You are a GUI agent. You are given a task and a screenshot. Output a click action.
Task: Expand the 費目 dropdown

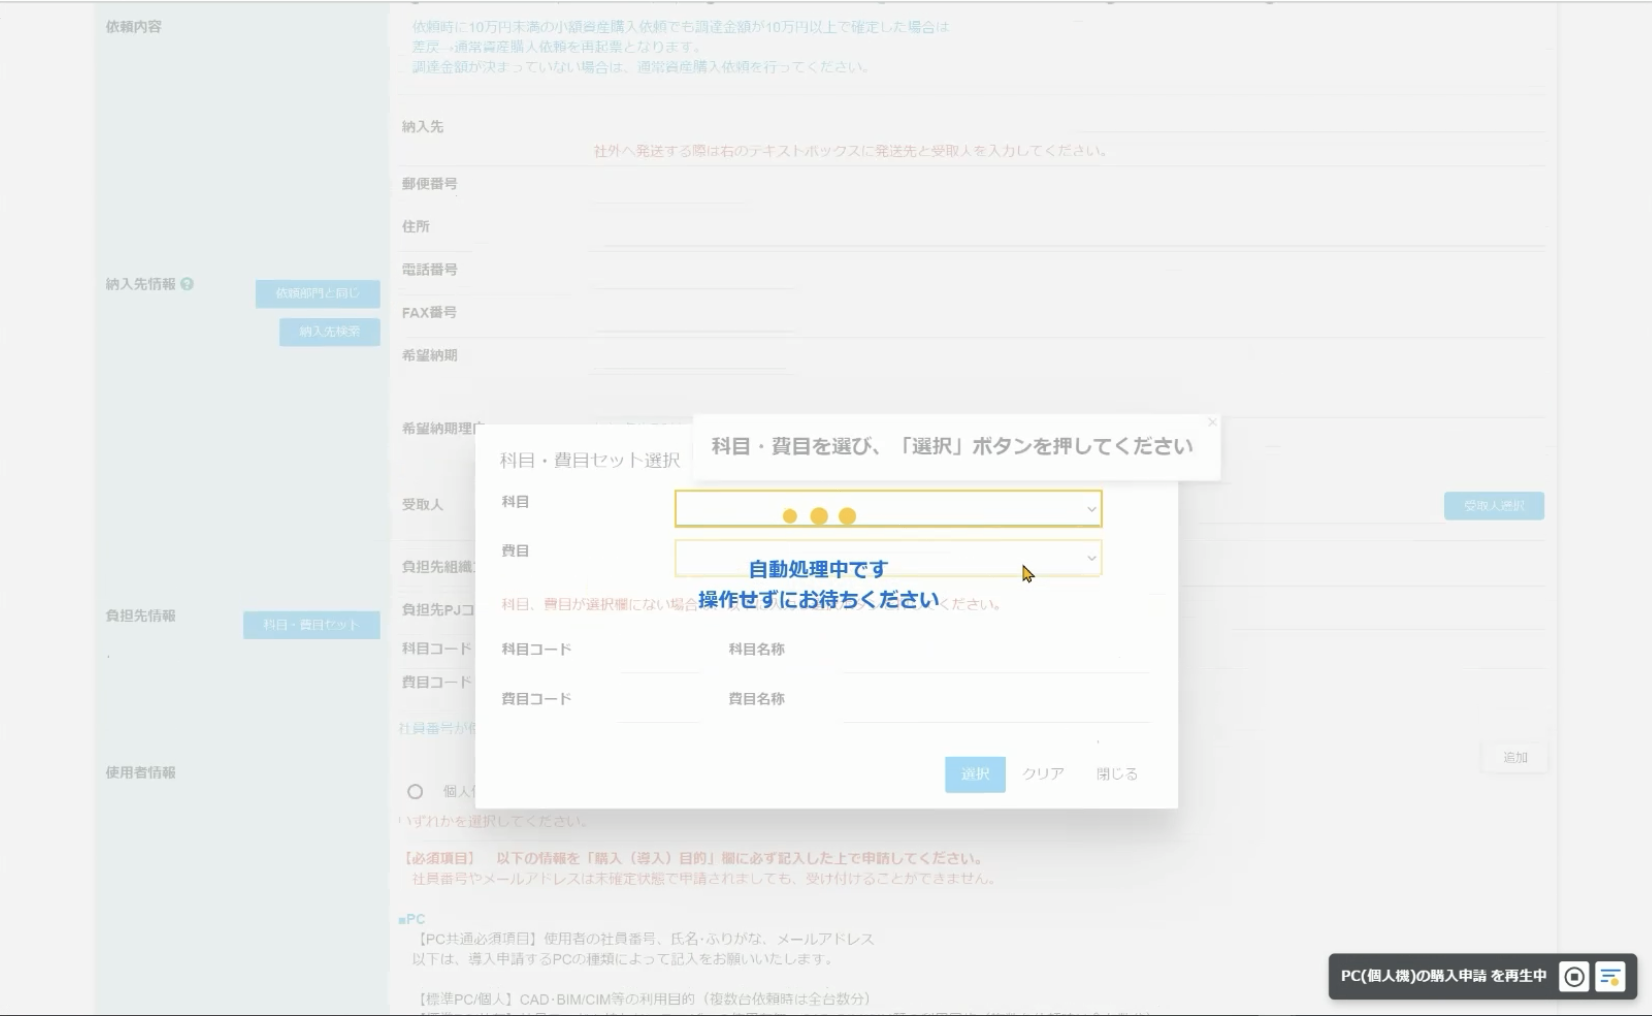click(x=887, y=558)
